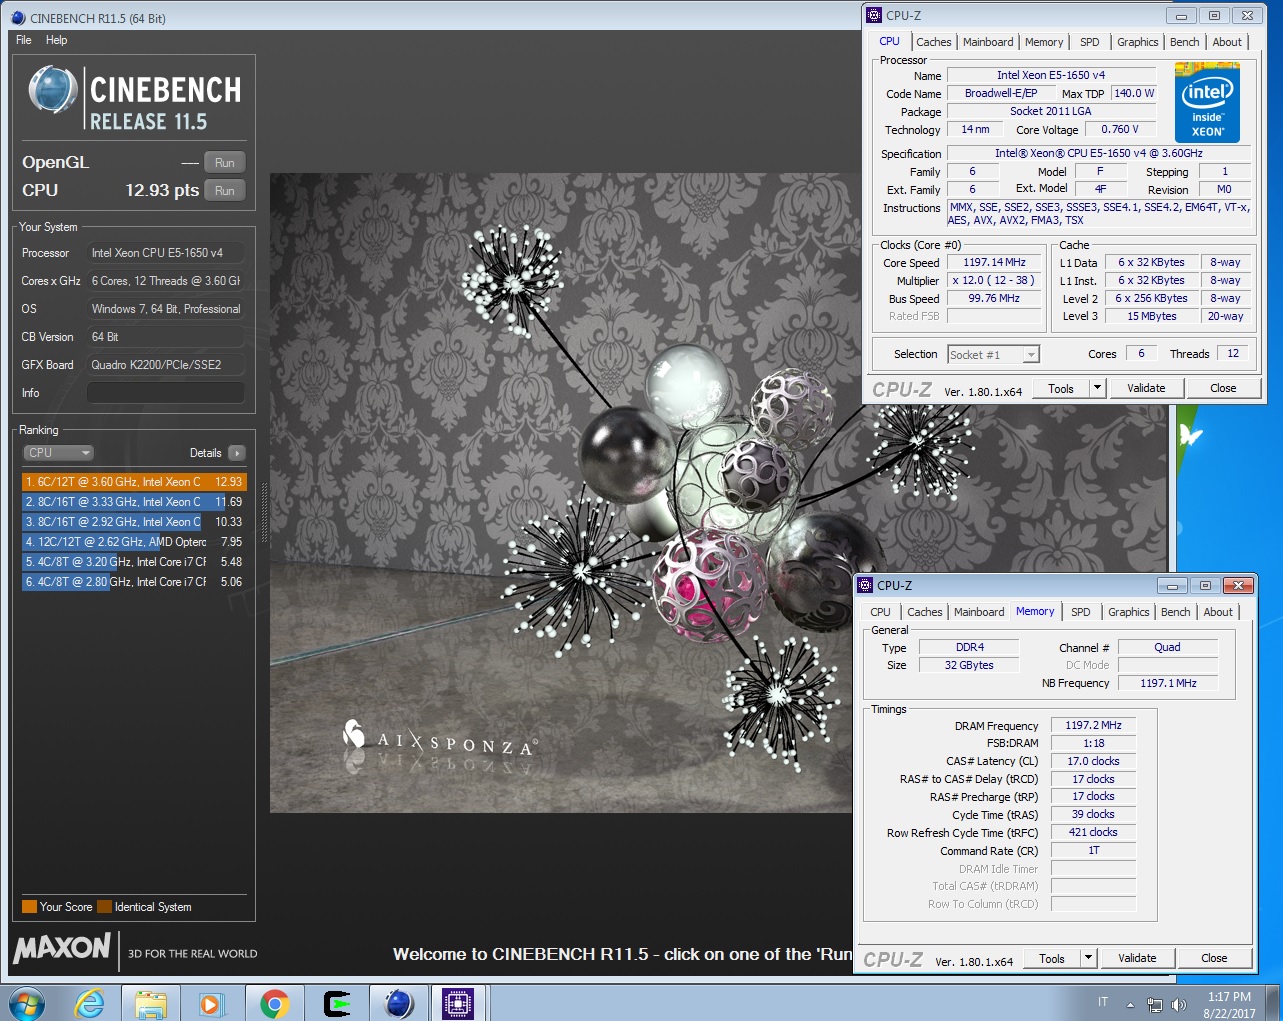Switch to CPU-Z via taskbar icon
This screenshot has height=1021, width=1283.
(458, 1003)
